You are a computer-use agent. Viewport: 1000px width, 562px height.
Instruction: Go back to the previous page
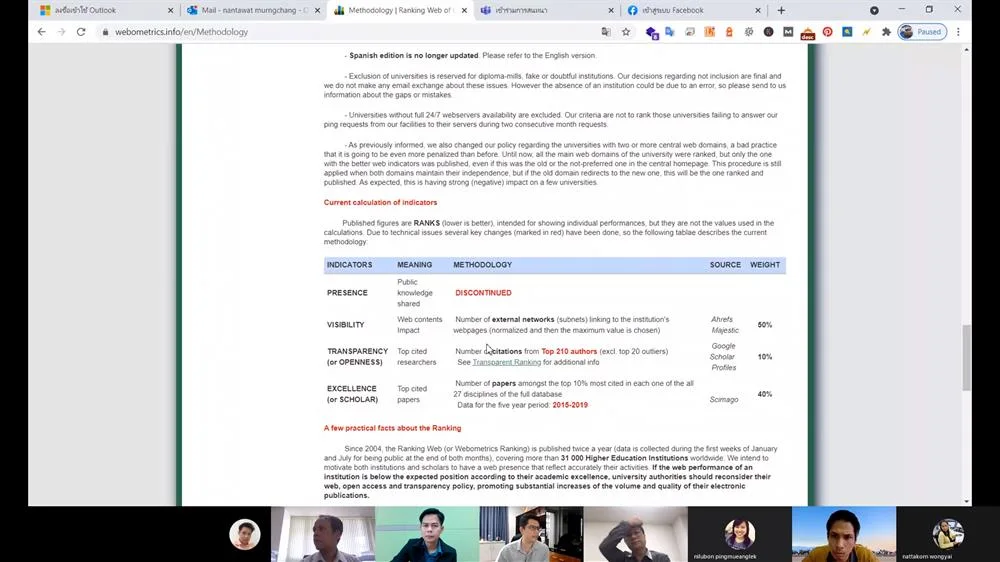click(x=41, y=32)
